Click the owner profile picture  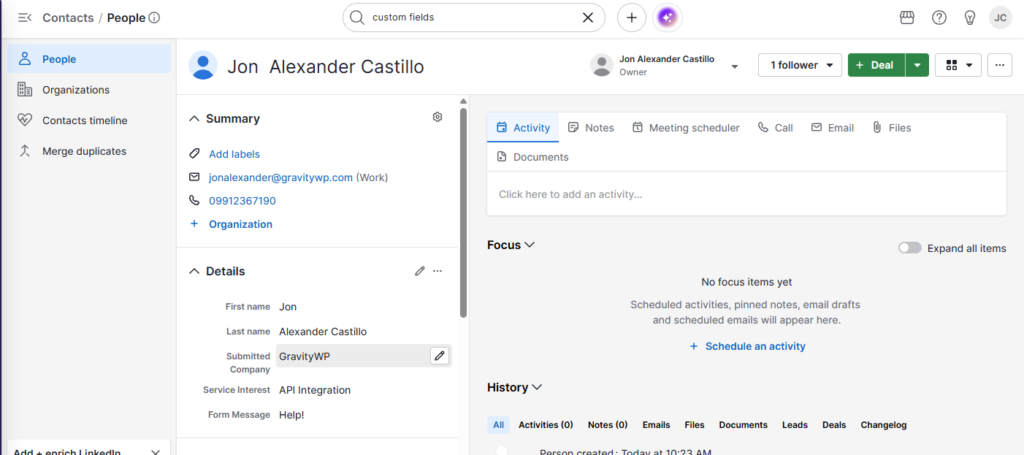pyautogui.click(x=601, y=65)
